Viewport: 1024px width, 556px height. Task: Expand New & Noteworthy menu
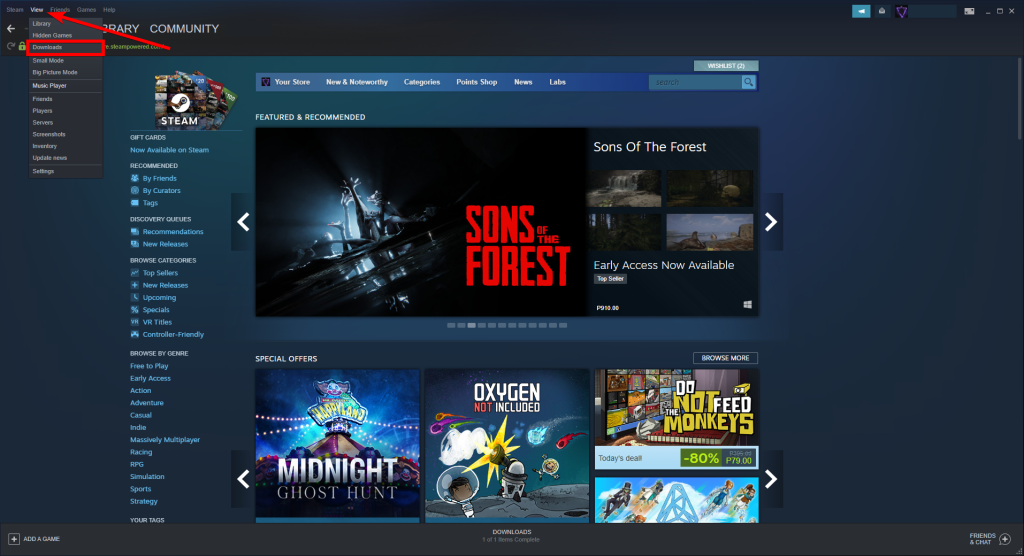point(357,82)
